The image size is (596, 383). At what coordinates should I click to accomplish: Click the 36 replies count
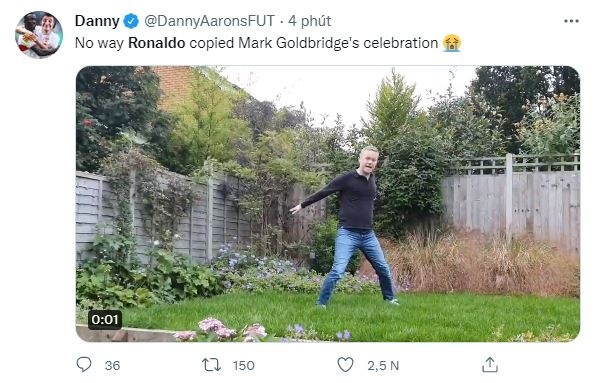coord(112,366)
